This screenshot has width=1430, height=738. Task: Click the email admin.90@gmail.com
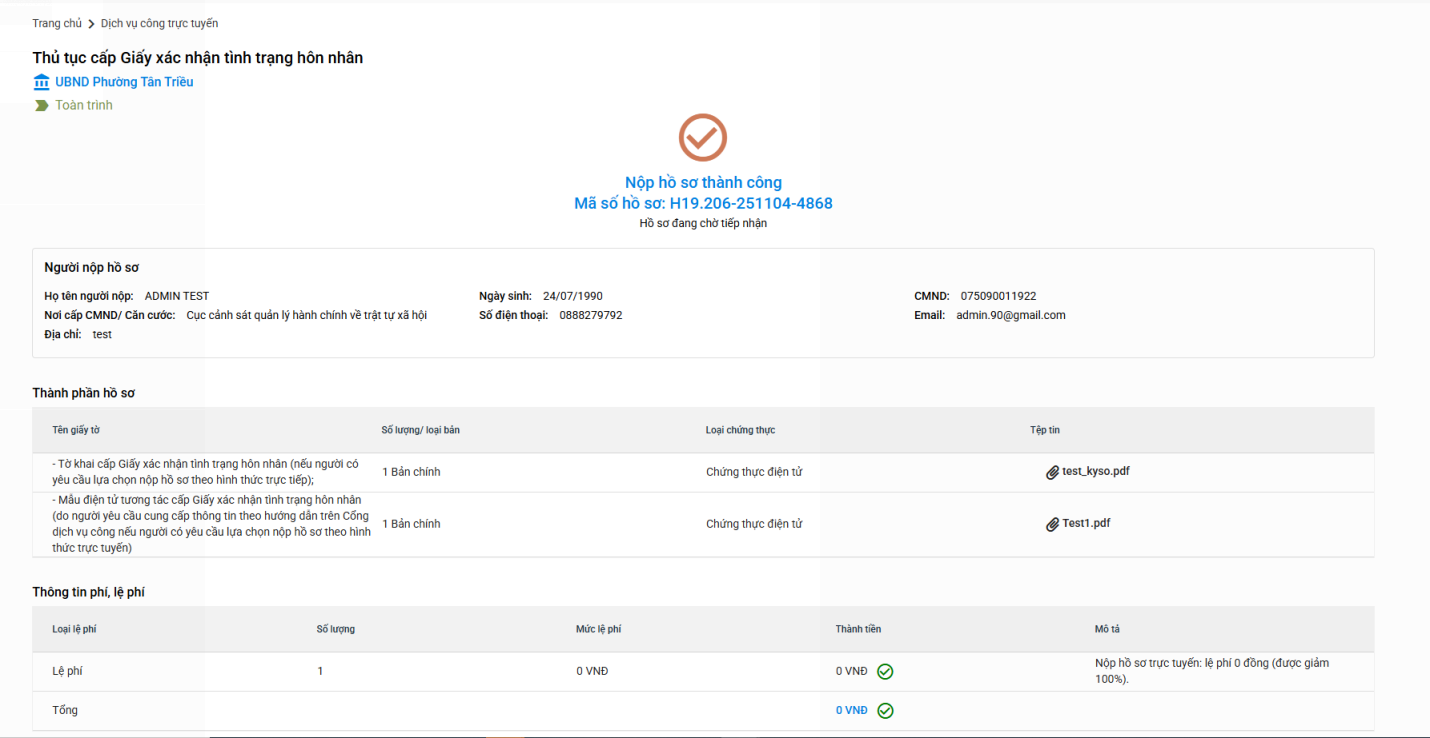(1010, 315)
